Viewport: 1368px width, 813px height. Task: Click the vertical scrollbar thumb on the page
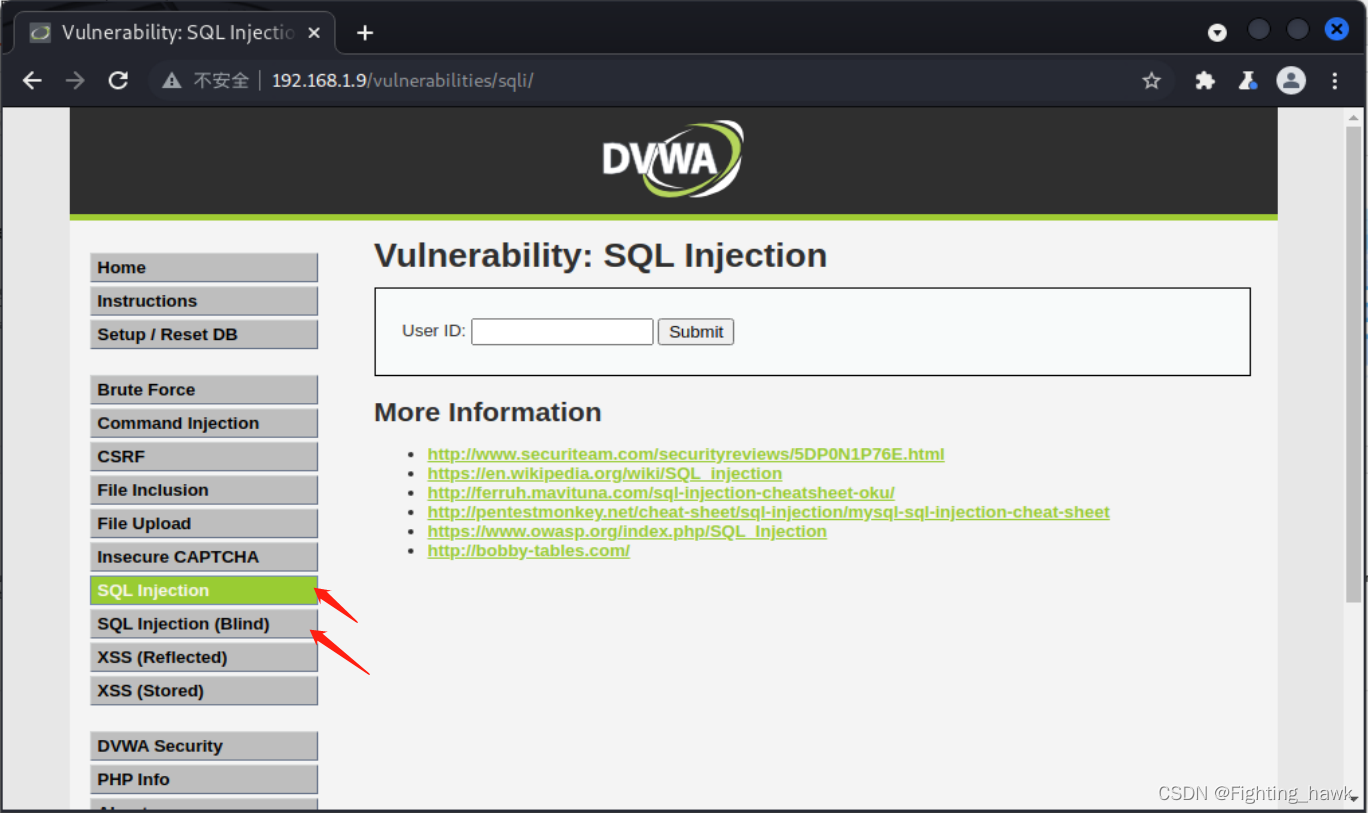coord(1353,365)
